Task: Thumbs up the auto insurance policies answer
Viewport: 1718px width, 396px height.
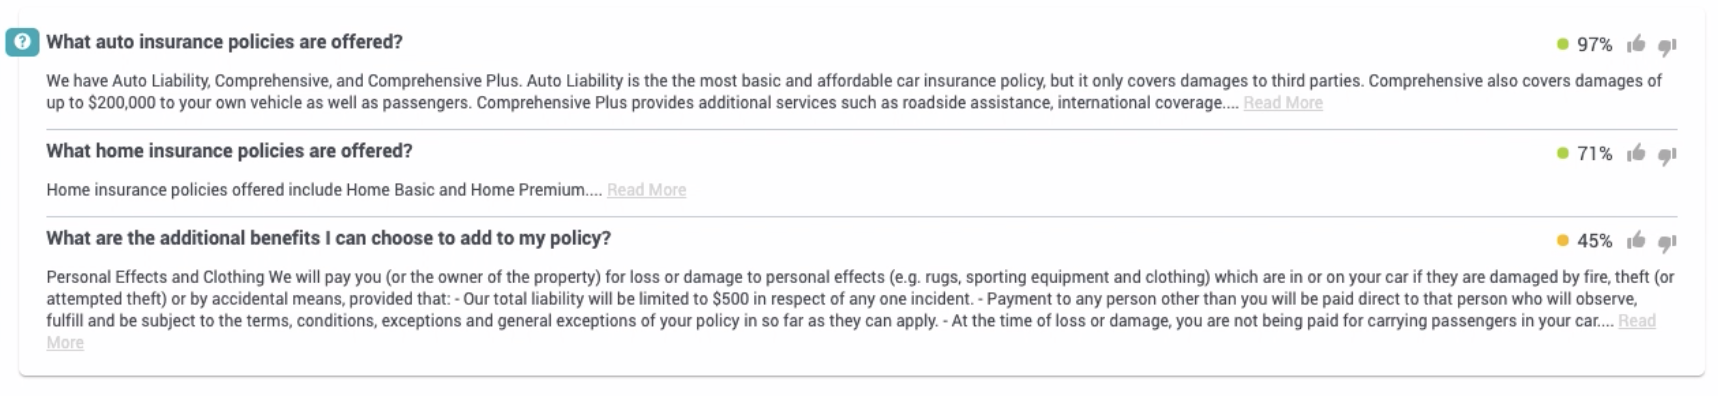Action: 1636,44
